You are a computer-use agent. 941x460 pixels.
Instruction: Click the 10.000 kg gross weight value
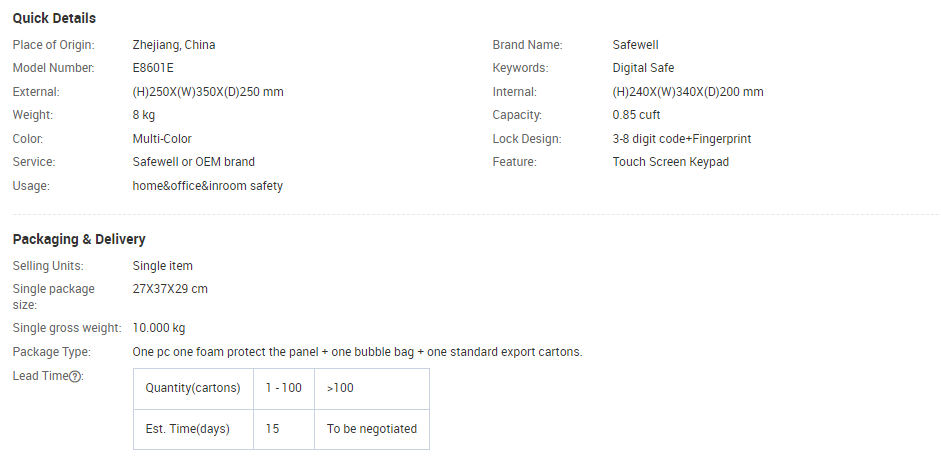click(158, 328)
